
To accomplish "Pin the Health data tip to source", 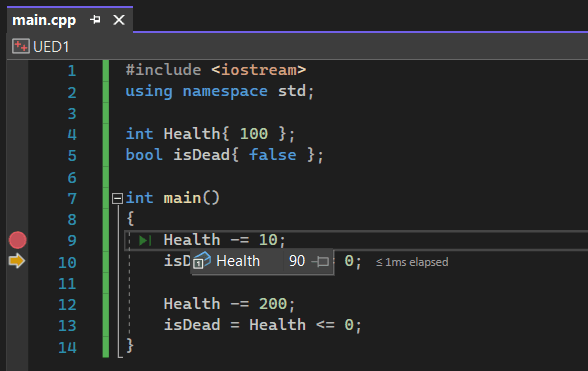I will [x=321, y=261].
